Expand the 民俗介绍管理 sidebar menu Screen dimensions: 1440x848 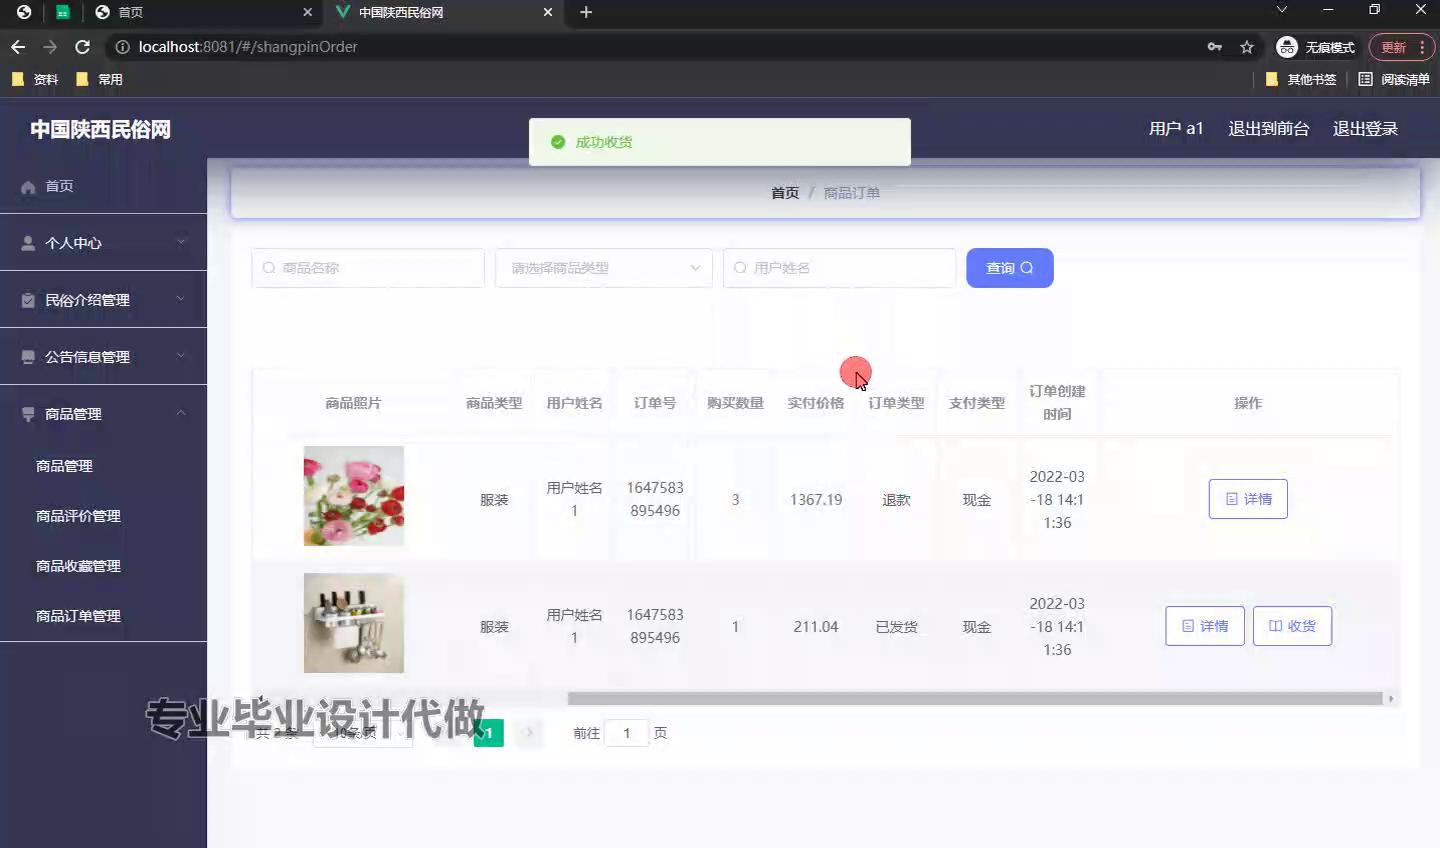click(x=103, y=300)
